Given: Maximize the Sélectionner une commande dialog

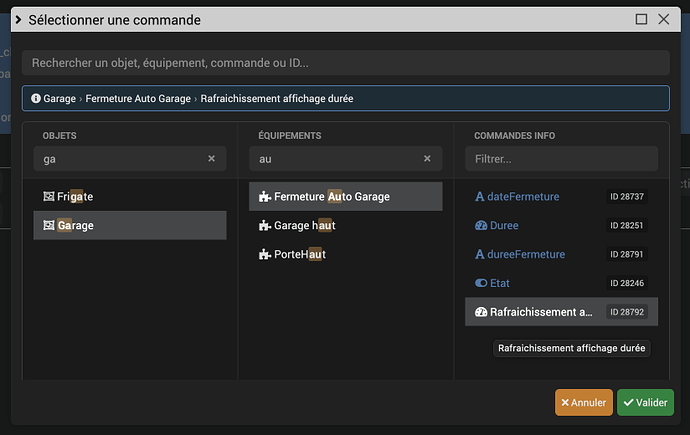Looking at the screenshot, I should [x=641, y=19].
